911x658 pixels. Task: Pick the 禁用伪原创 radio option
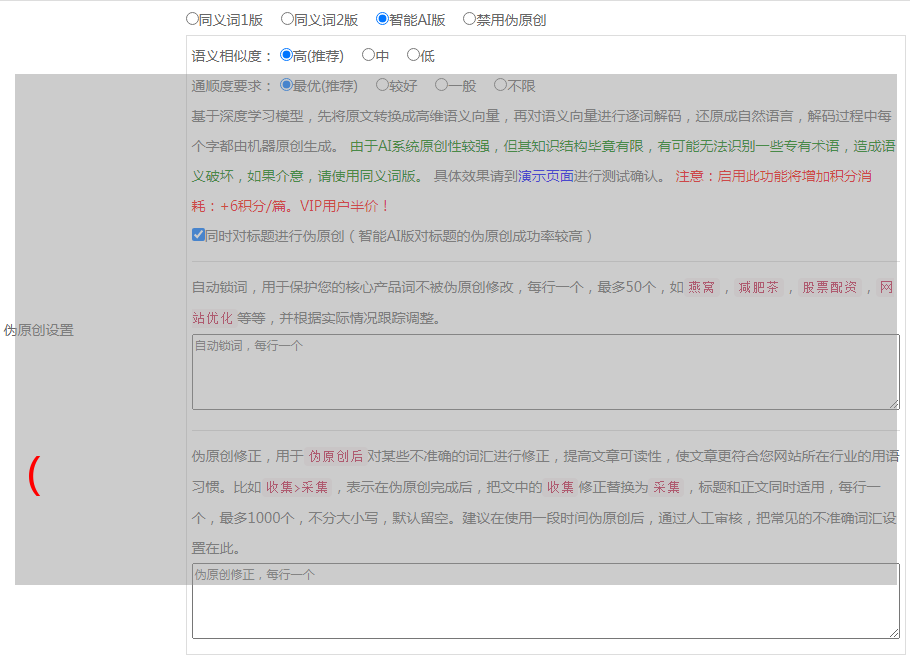pyautogui.click(x=469, y=19)
